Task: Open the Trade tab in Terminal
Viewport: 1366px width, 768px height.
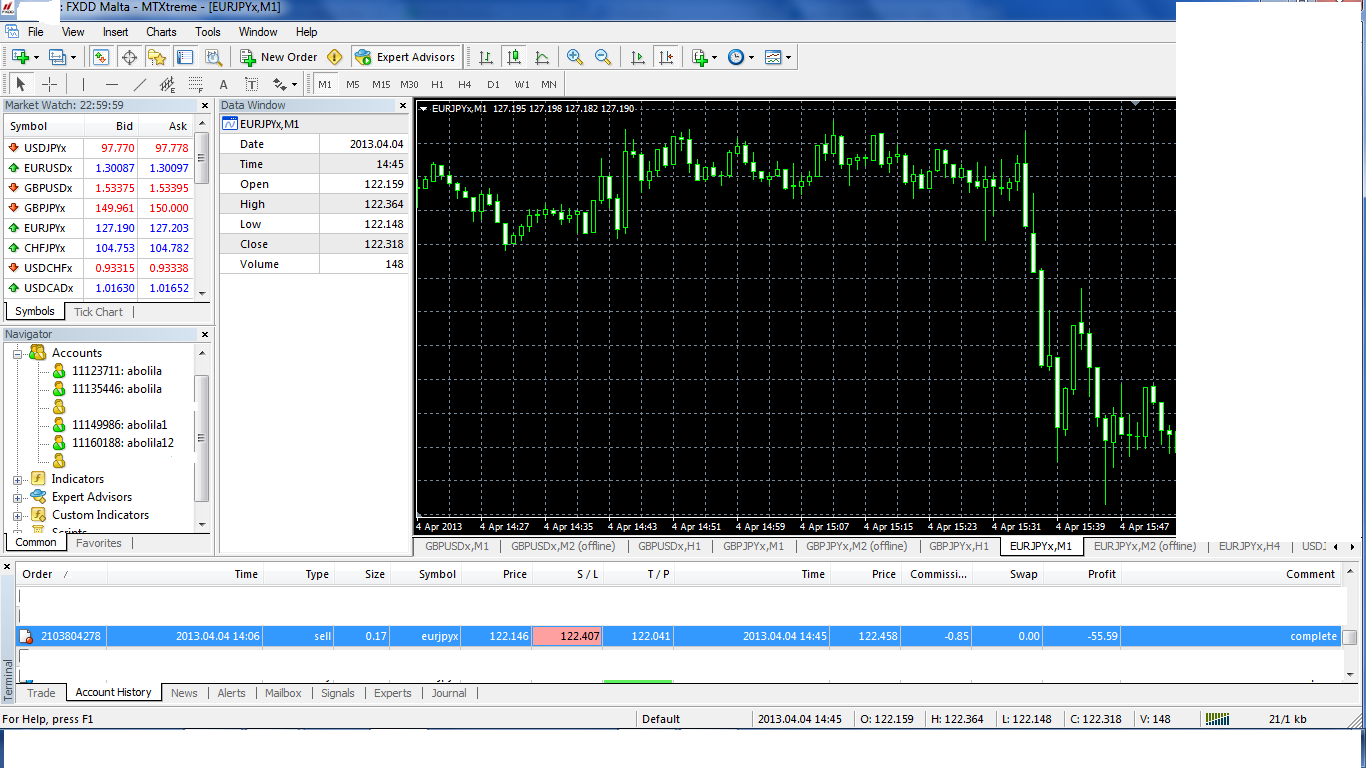Action: click(41, 693)
